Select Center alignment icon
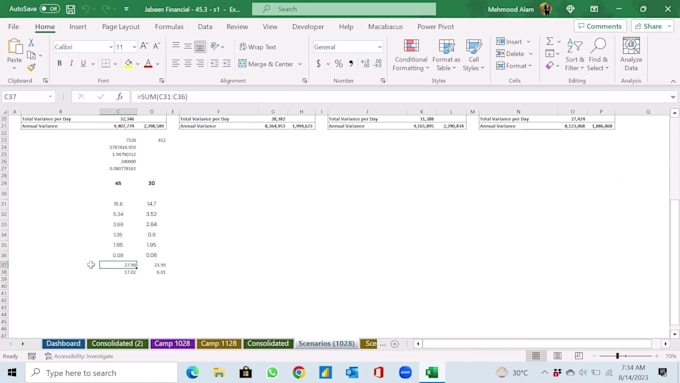Image resolution: width=680 pixels, height=383 pixels. click(188, 63)
